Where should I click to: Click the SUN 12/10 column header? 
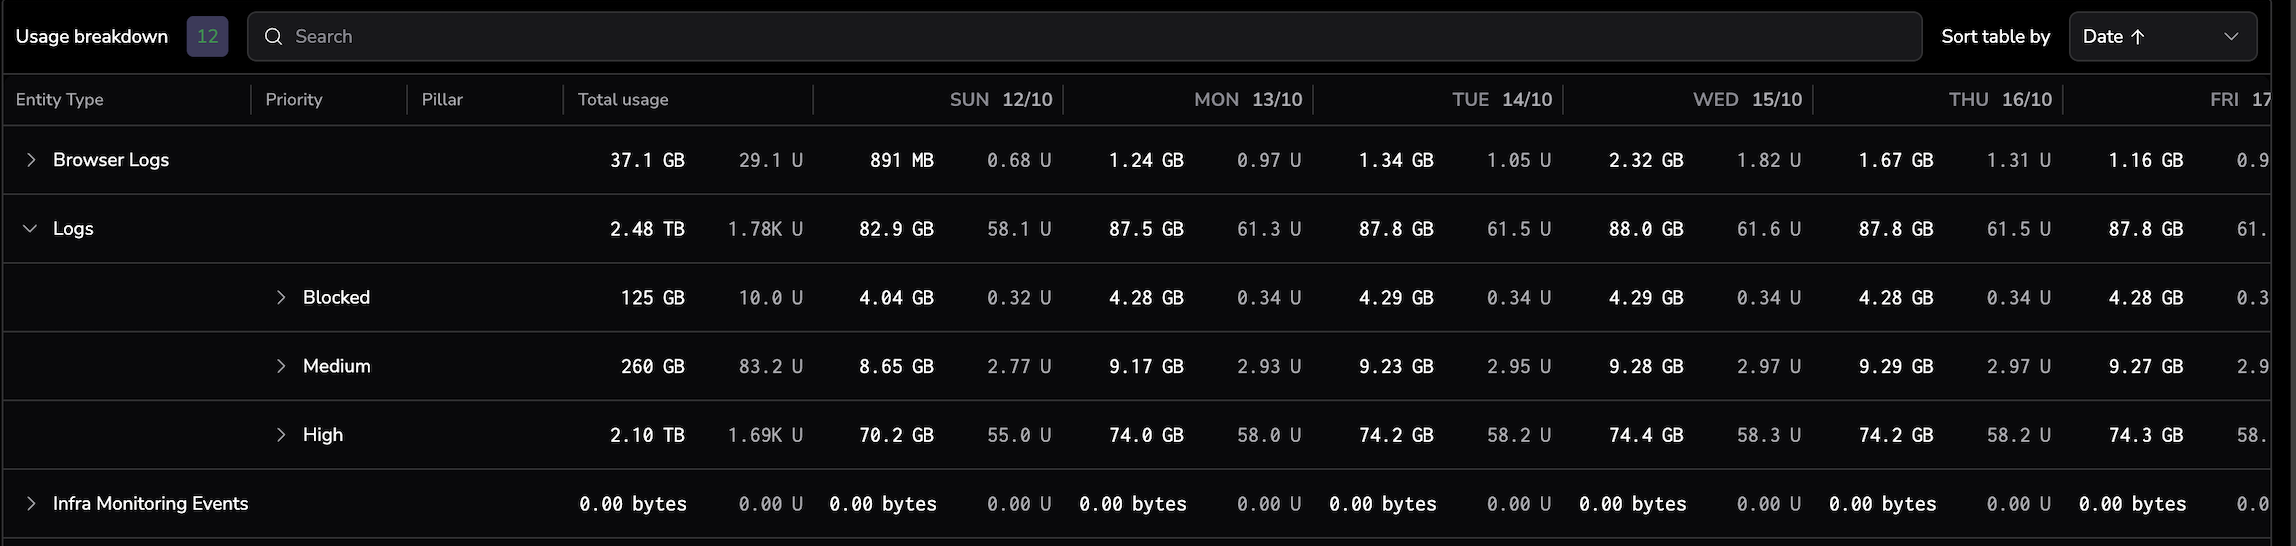click(x=1000, y=100)
